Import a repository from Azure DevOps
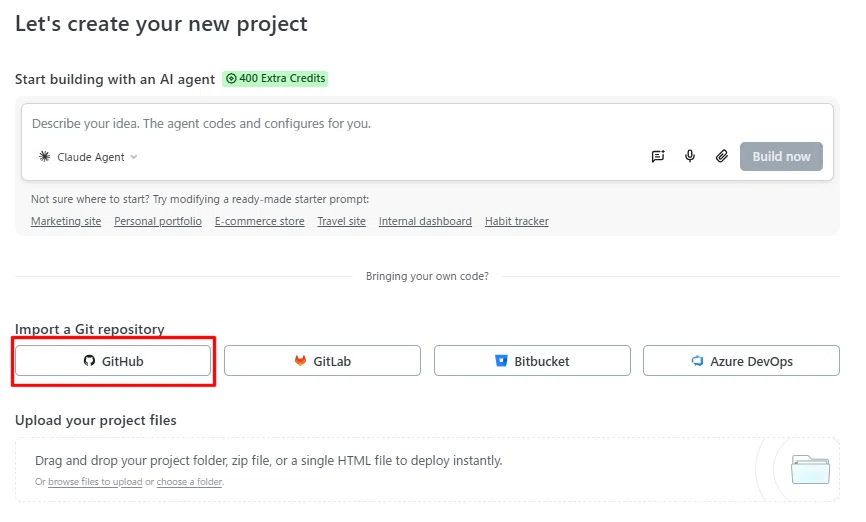The image size is (866, 522). 741,361
